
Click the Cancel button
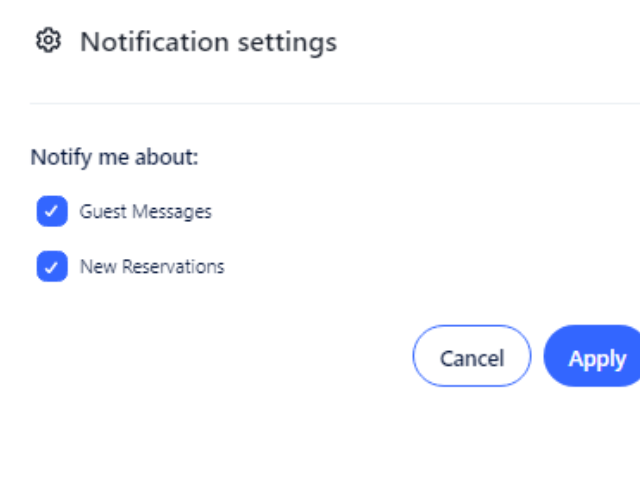click(x=472, y=356)
